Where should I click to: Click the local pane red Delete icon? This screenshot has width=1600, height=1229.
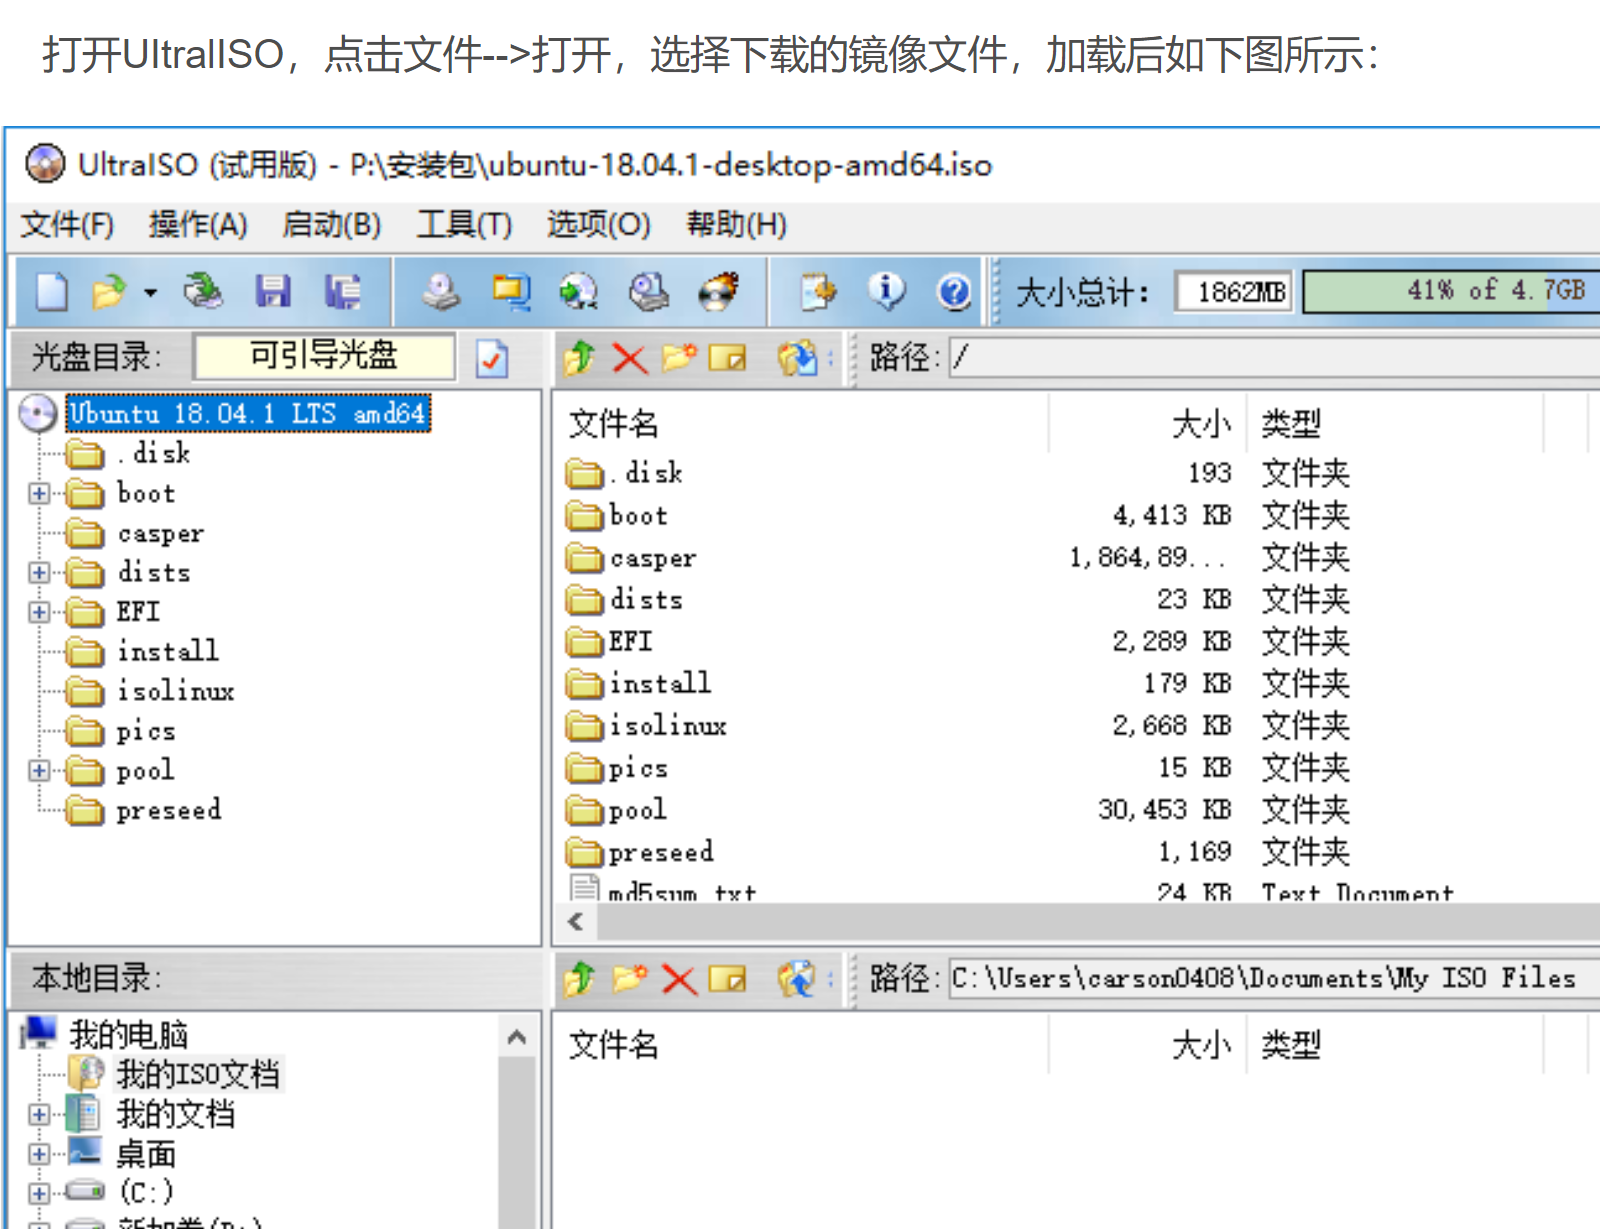(x=679, y=980)
